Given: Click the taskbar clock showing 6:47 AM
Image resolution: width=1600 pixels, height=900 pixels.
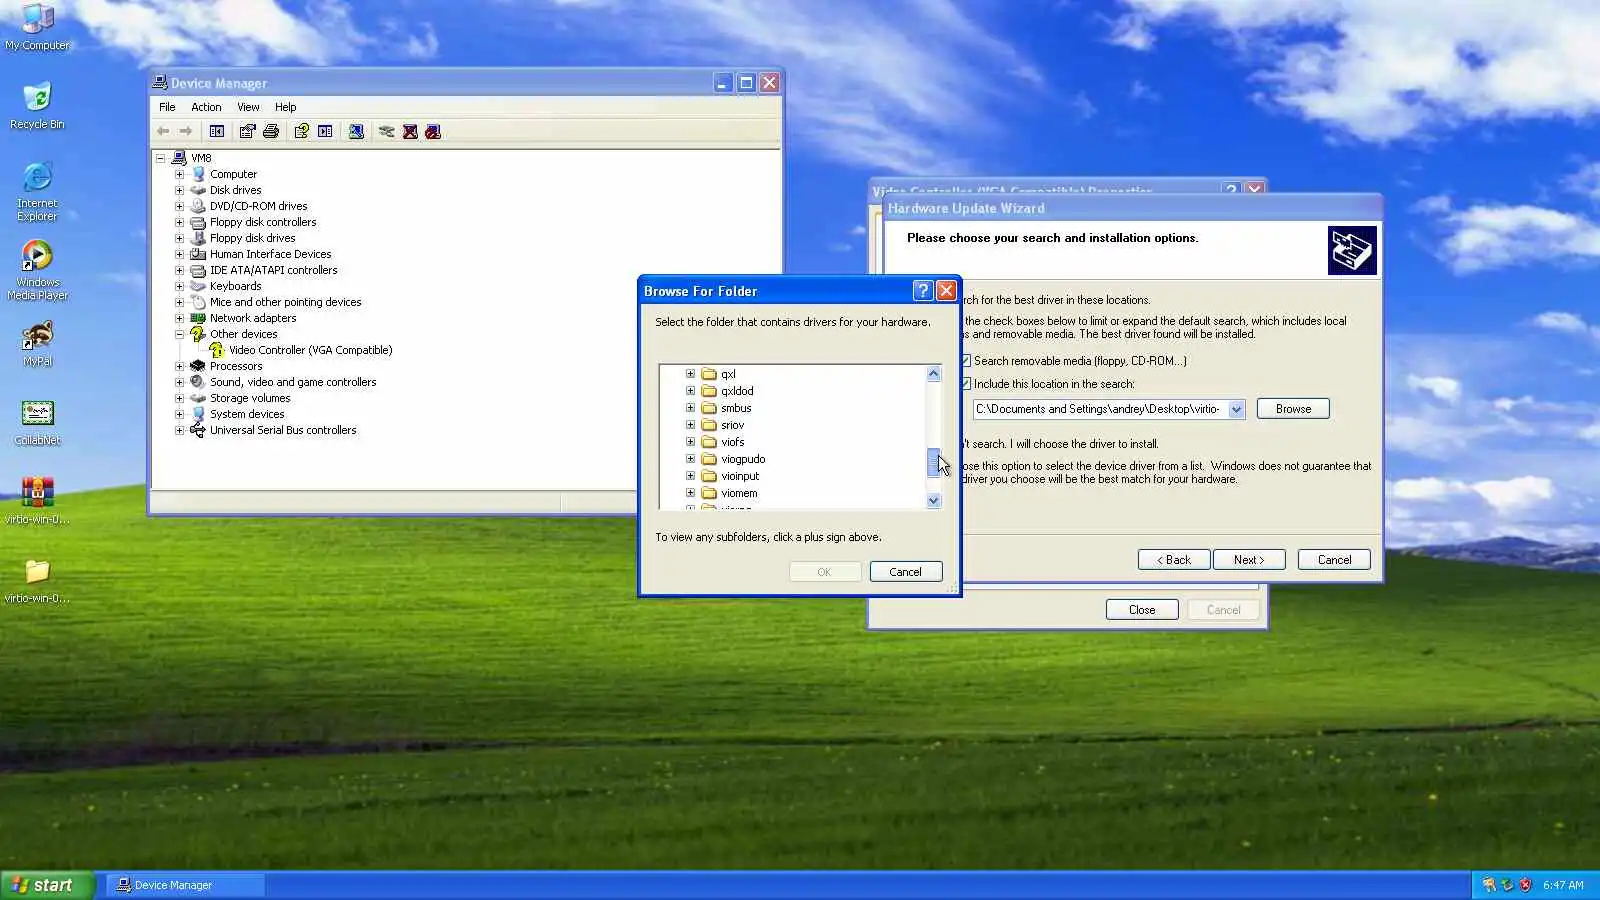Looking at the screenshot, I should pos(1563,885).
